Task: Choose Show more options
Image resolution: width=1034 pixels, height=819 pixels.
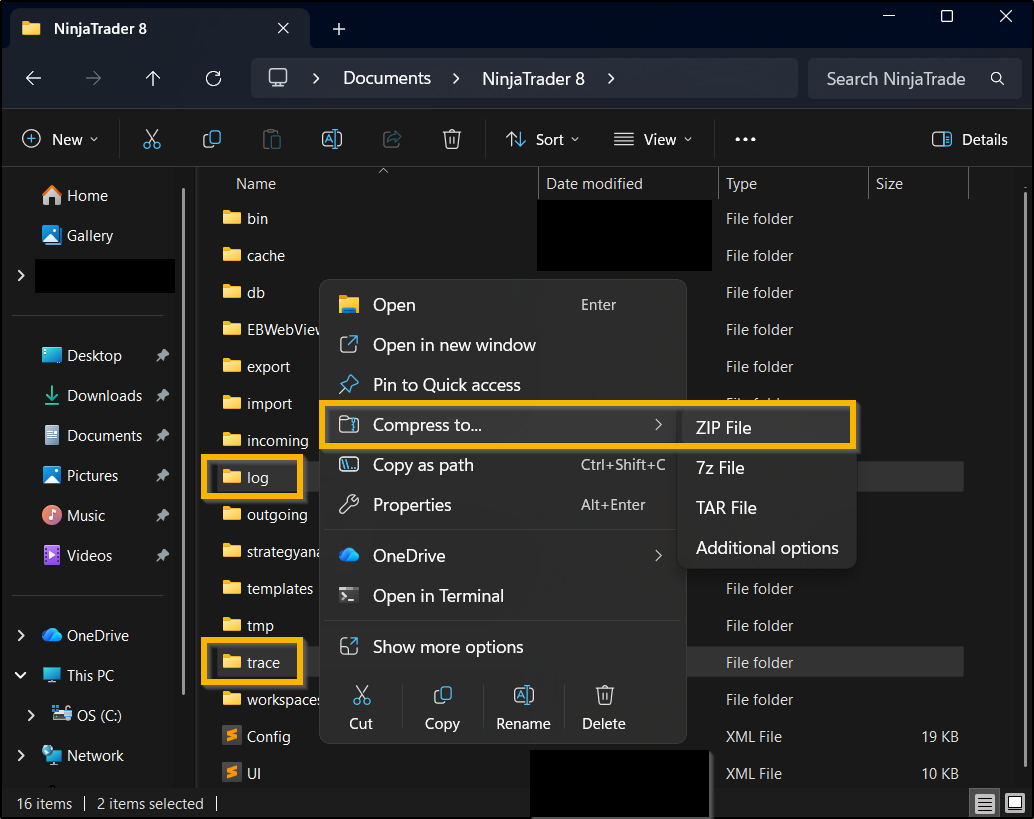Action: (502, 647)
